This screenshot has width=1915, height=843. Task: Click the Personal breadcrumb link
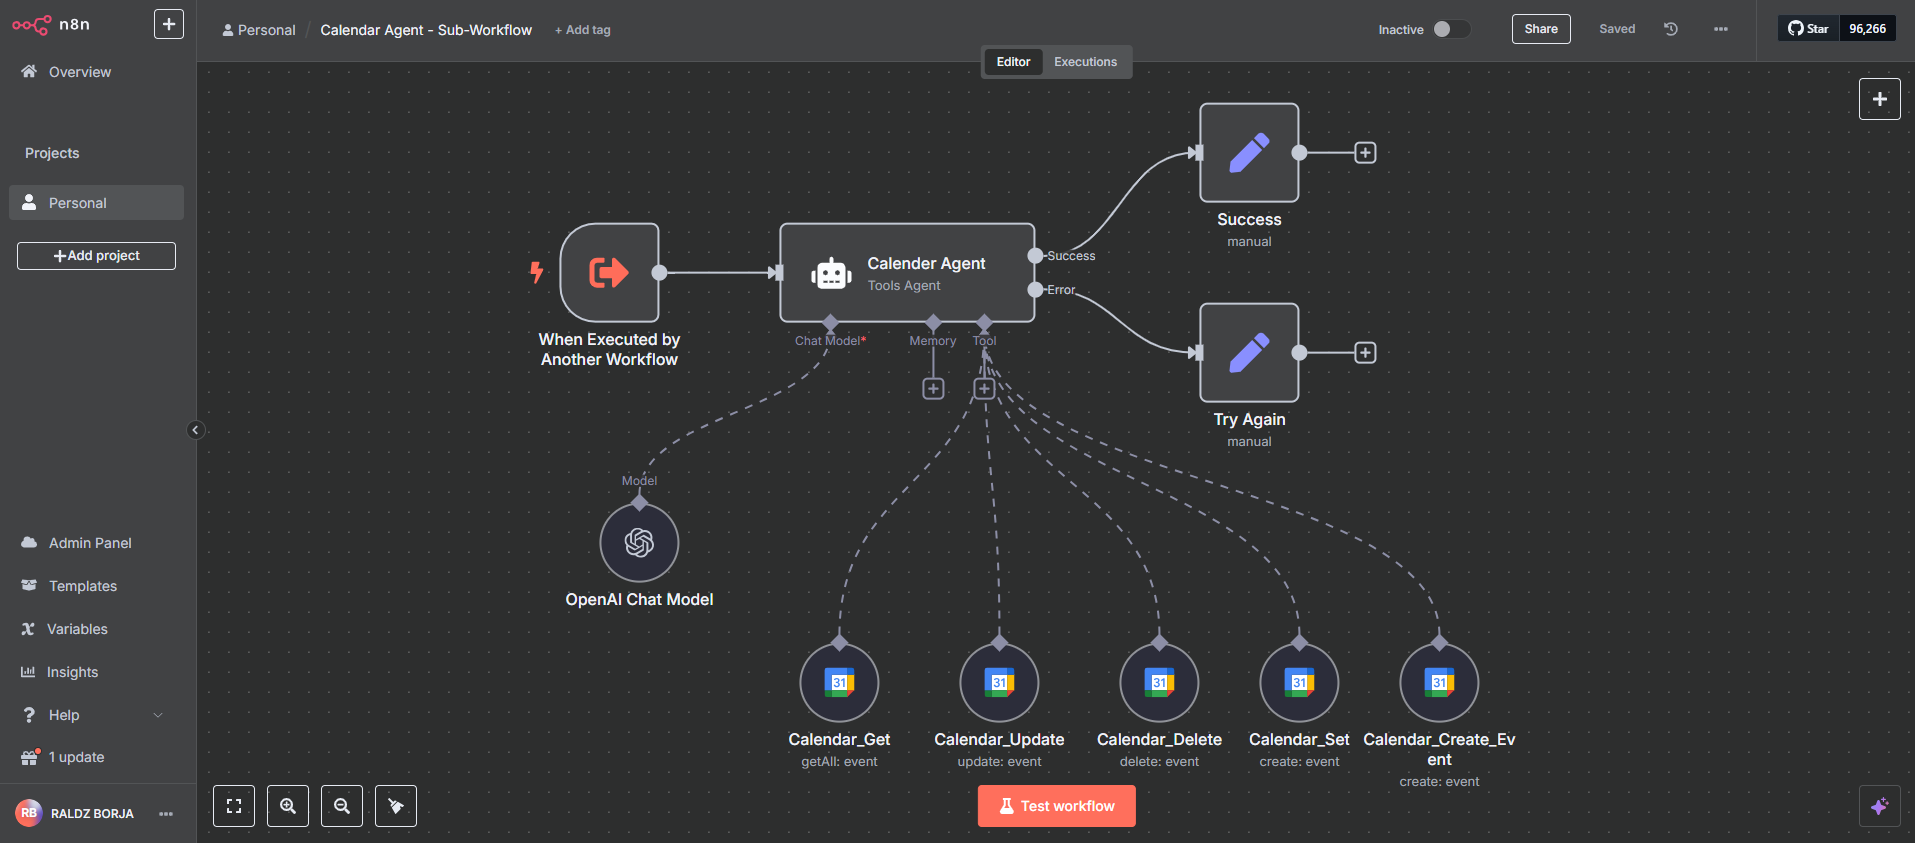(259, 30)
